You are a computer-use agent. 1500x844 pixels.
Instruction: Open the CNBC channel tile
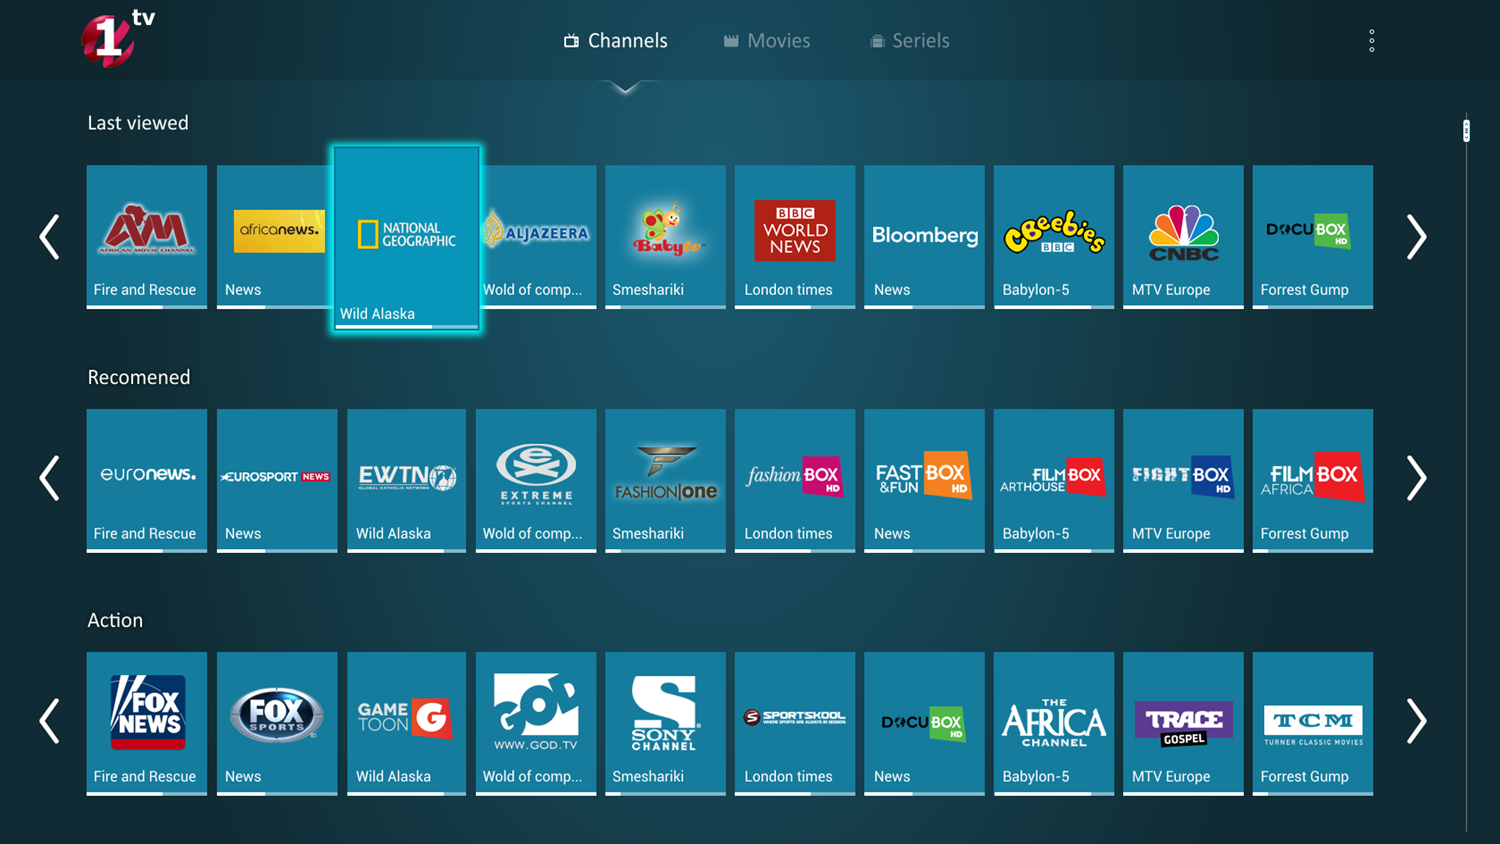point(1183,237)
